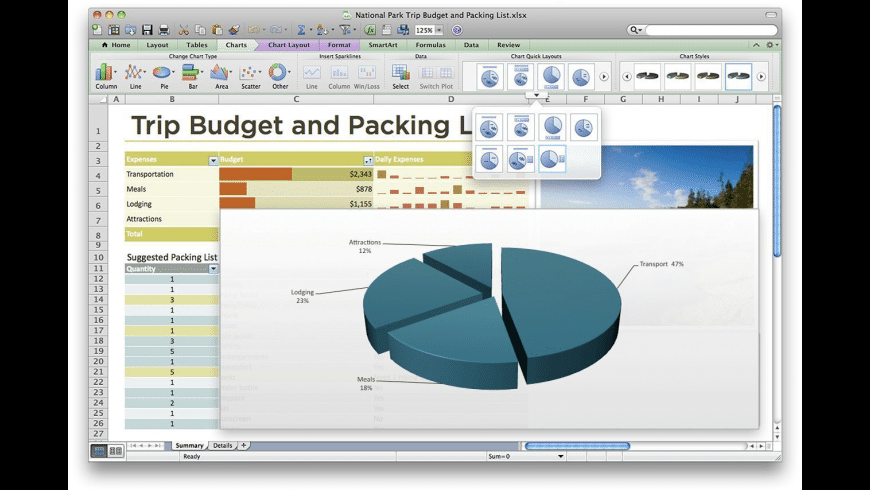Select the $1,155 Lodging budget cell
The width and height of the screenshot is (870, 490).
click(296, 204)
